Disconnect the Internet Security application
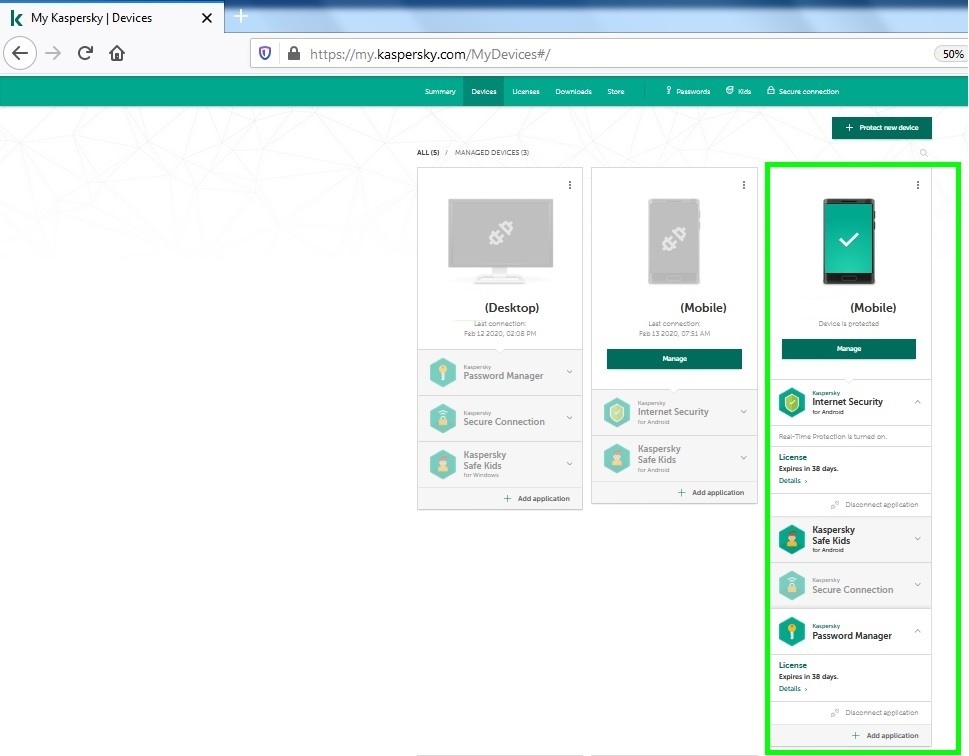969x756 pixels. pyautogui.click(x=874, y=504)
